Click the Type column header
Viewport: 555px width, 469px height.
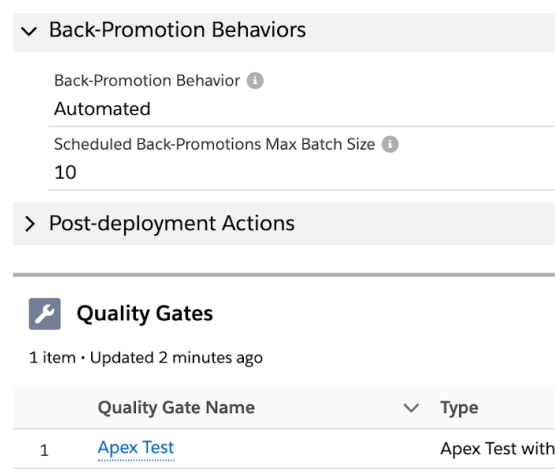pos(459,408)
